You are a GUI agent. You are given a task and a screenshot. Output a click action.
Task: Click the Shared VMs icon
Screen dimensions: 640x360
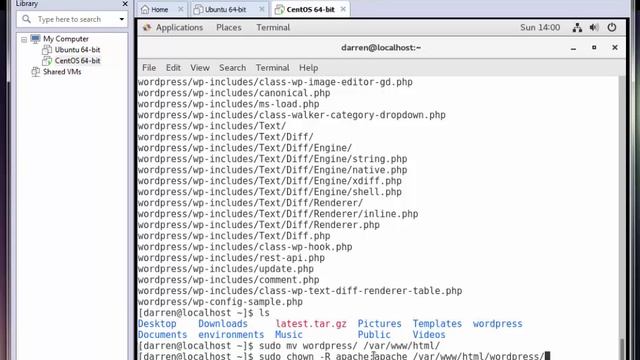tap(36, 72)
